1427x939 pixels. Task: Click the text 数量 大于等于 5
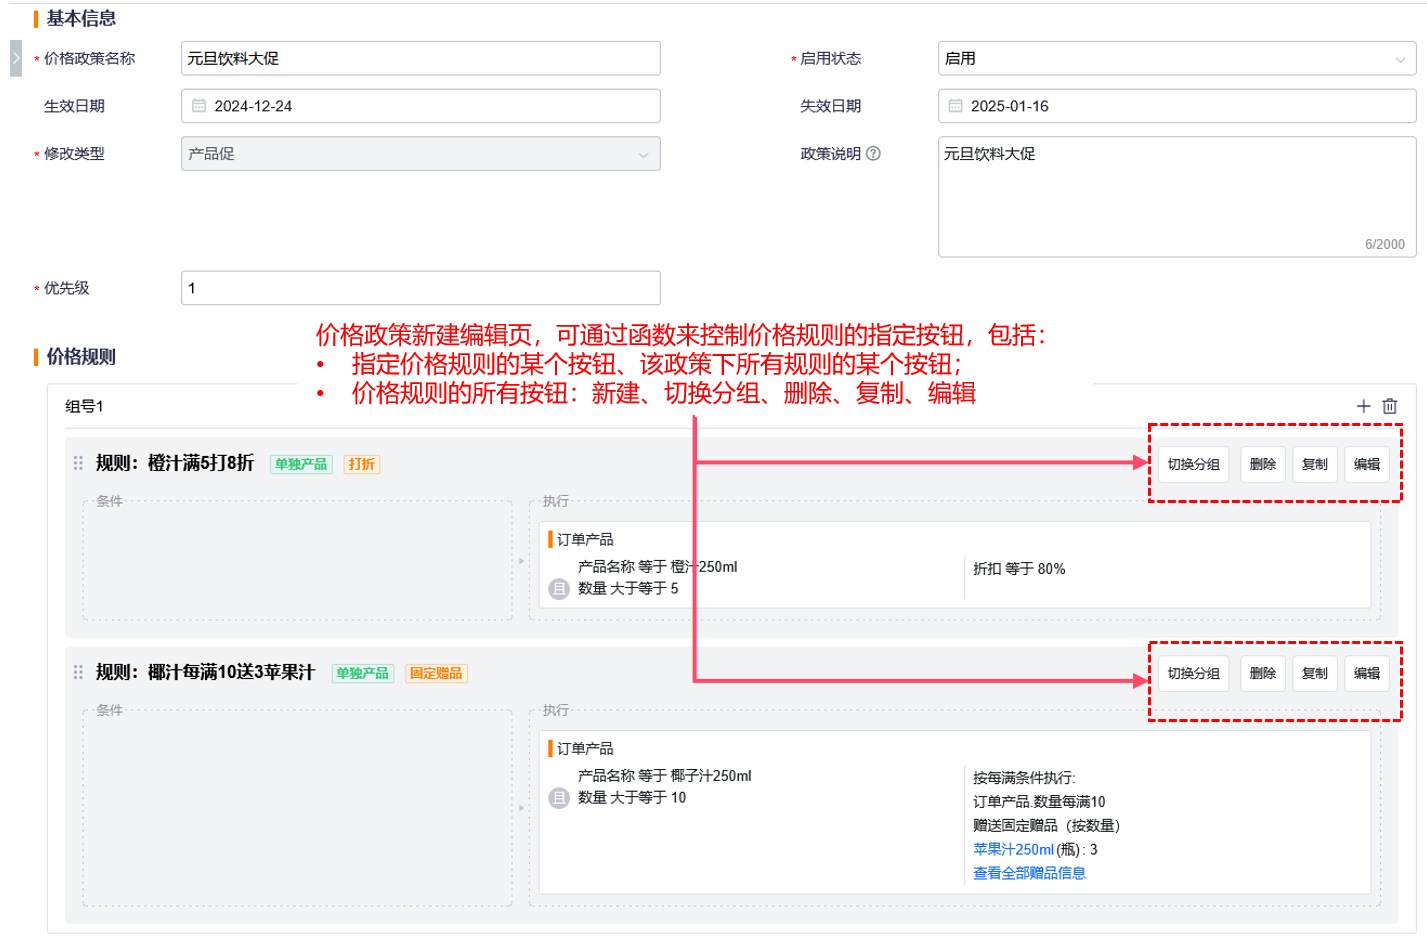[x=628, y=588]
